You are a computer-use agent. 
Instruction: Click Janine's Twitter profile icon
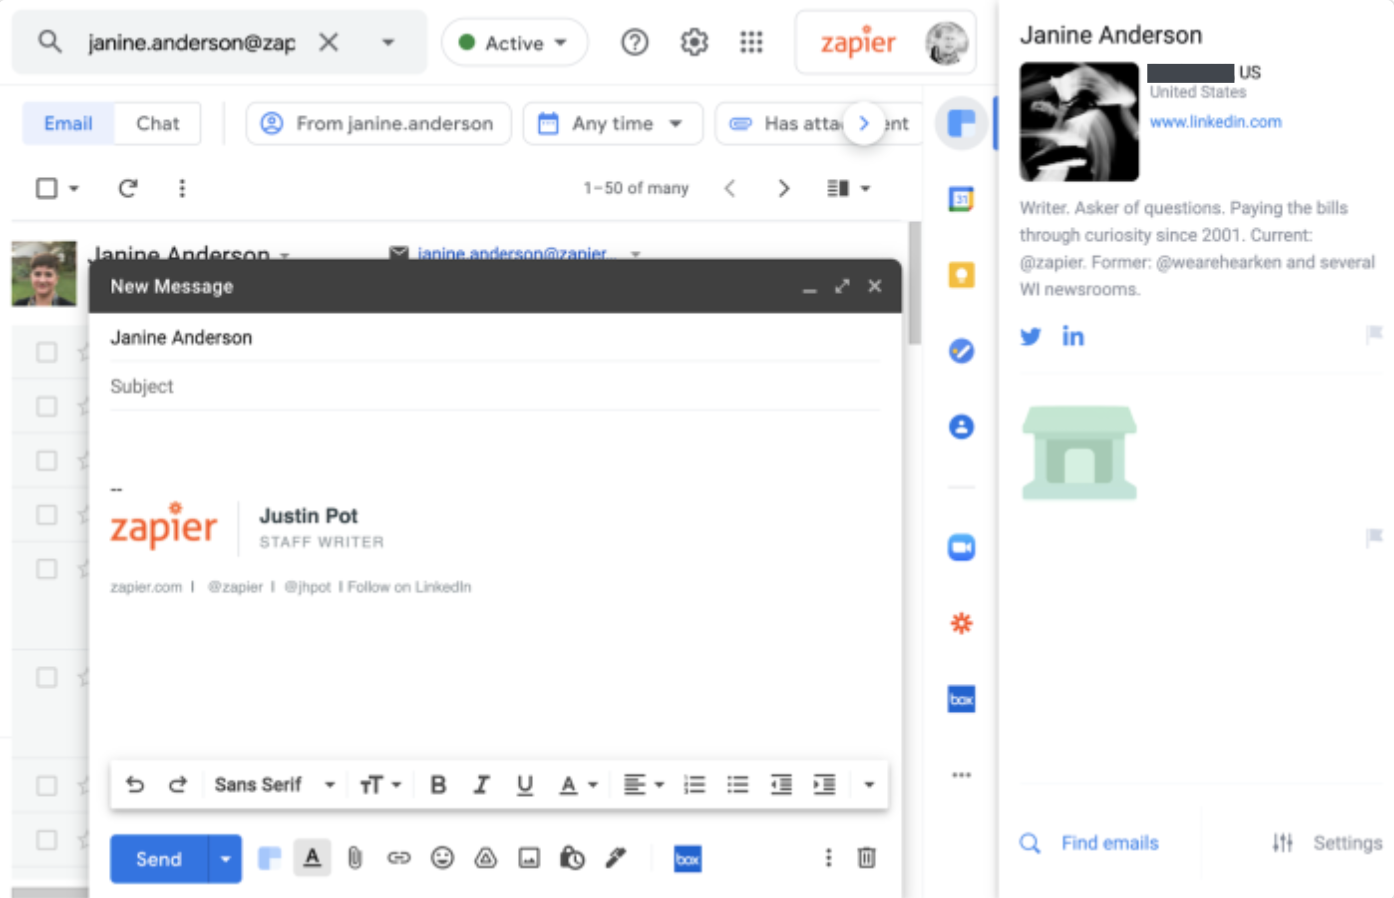(x=1030, y=336)
